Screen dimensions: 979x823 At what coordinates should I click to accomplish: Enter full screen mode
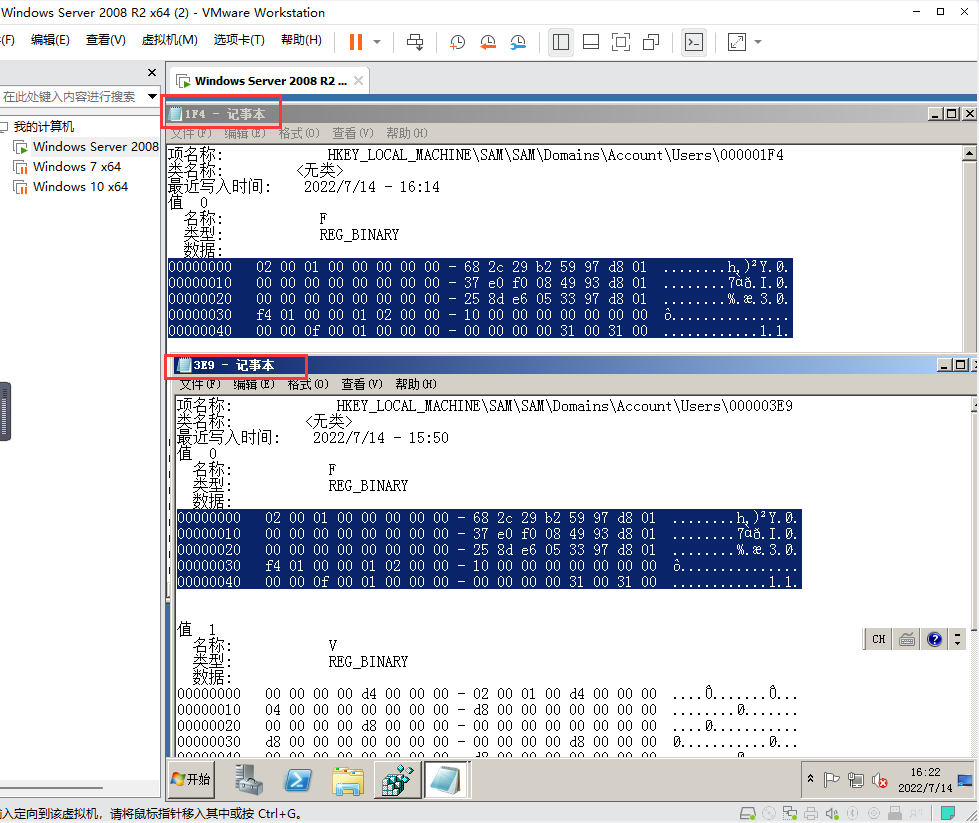pos(621,42)
